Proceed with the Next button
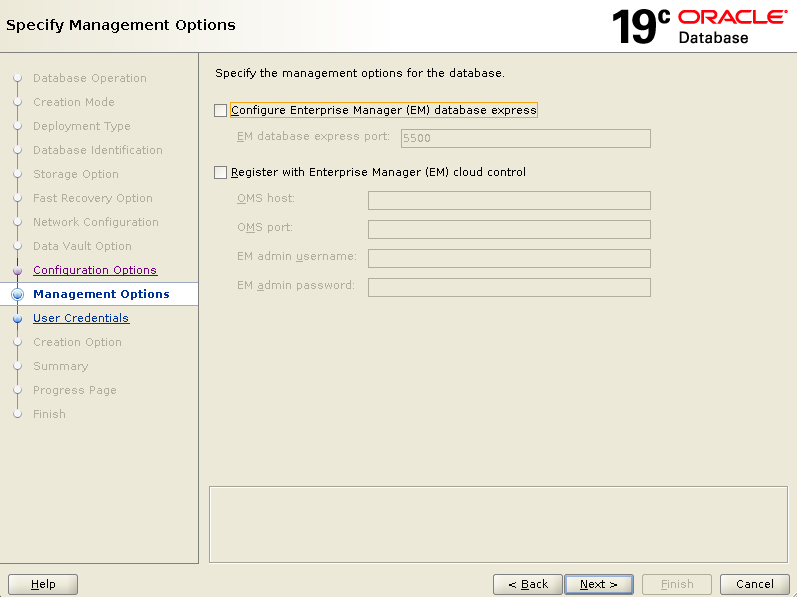 click(x=599, y=584)
